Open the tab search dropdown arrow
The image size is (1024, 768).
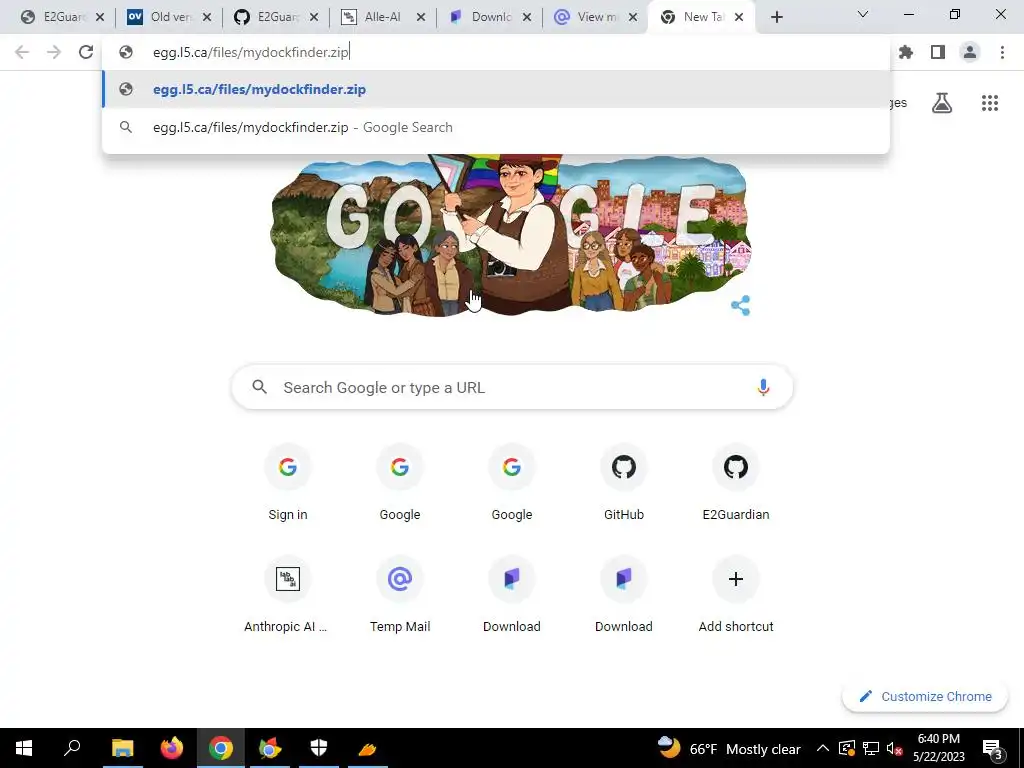click(863, 14)
